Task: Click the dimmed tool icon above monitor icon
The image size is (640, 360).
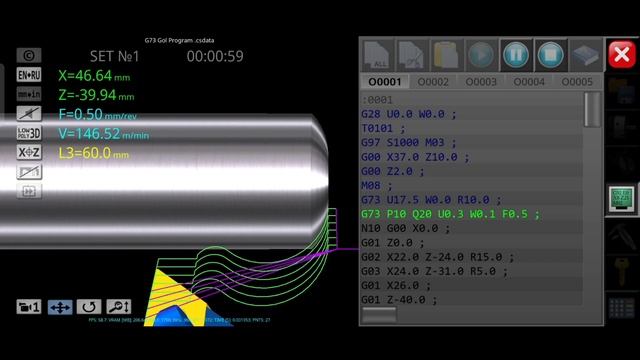Action: pos(621,163)
